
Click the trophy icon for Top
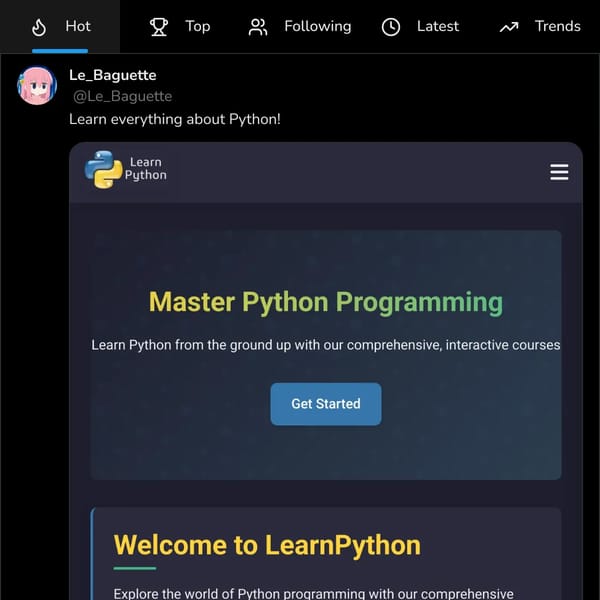159,27
